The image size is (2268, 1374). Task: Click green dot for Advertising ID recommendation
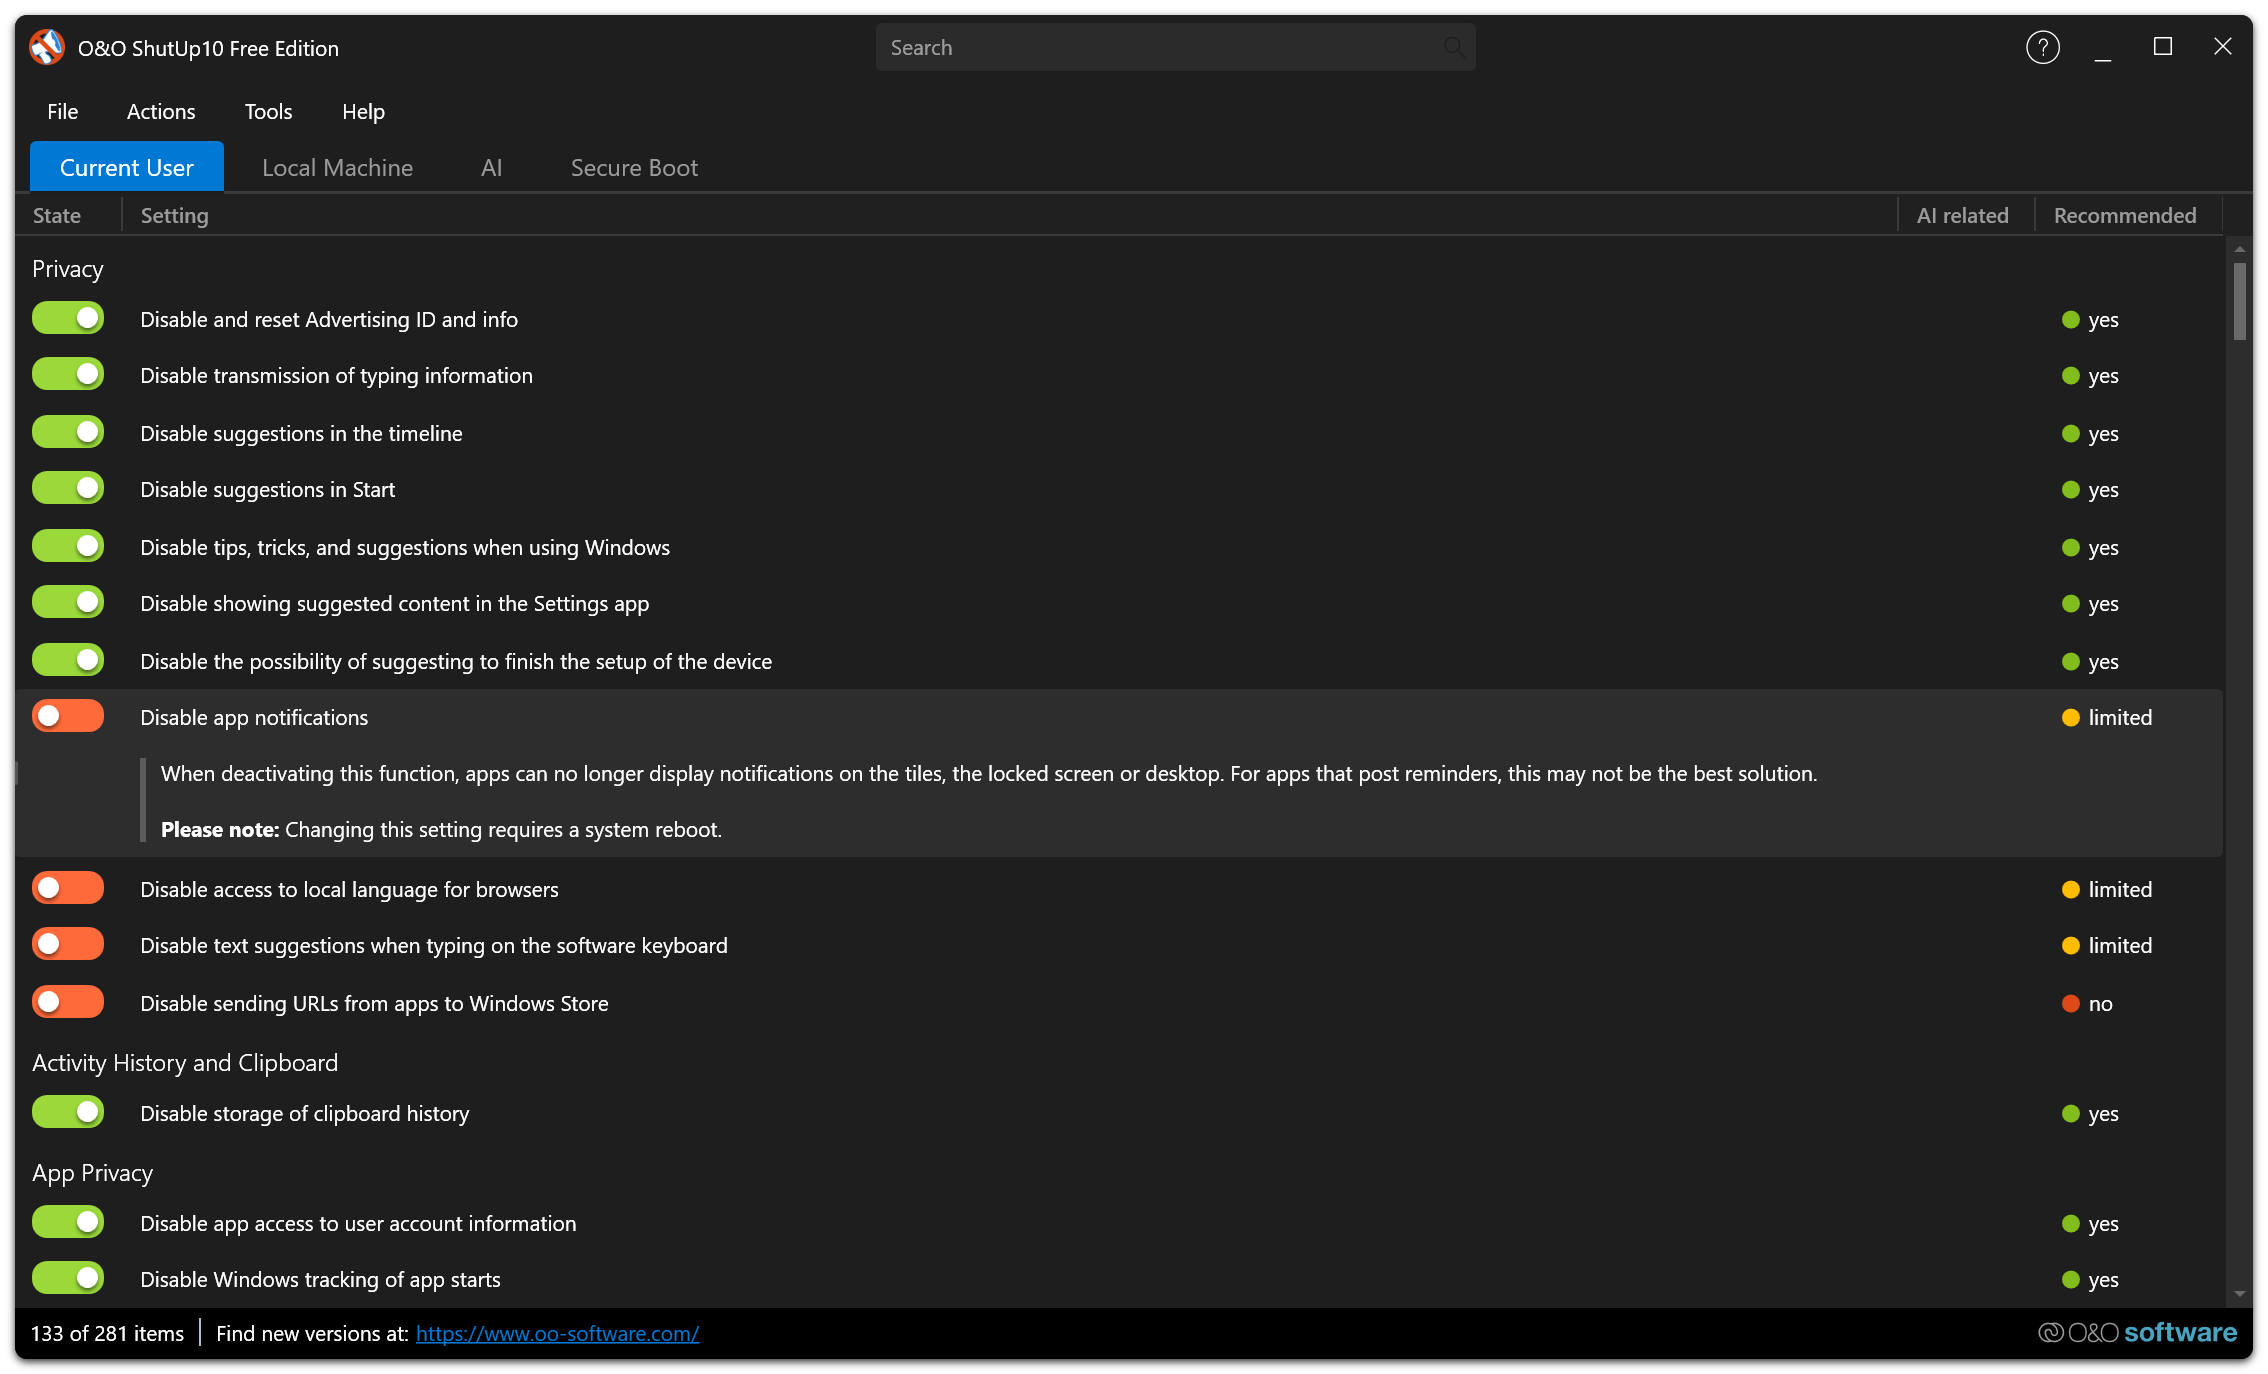[2070, 320]
